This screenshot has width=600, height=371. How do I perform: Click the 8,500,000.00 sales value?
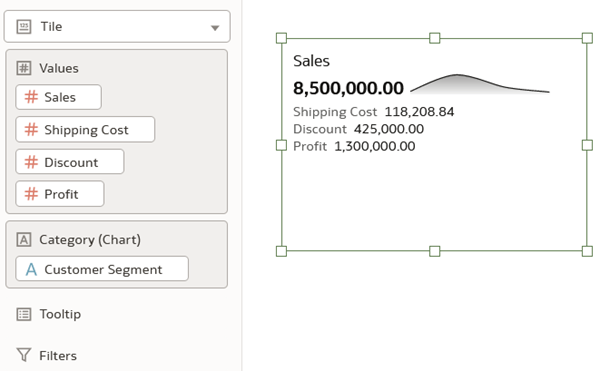[348, 88]
